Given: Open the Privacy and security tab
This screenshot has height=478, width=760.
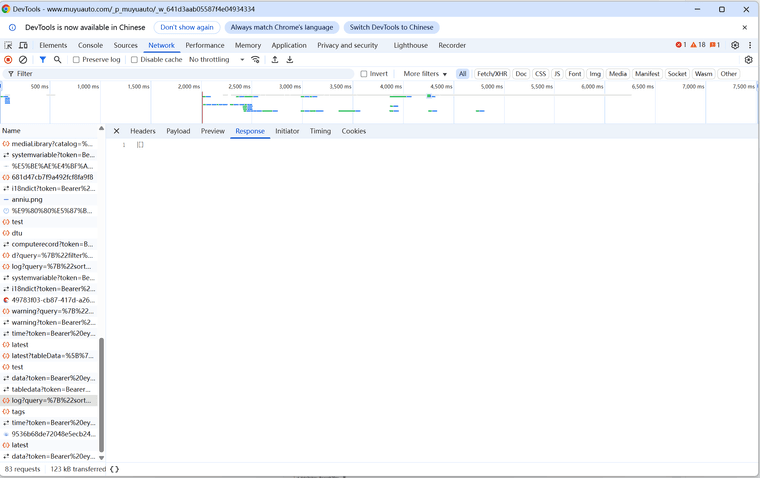Looking at the screenshot, I should tap(348, 45).
